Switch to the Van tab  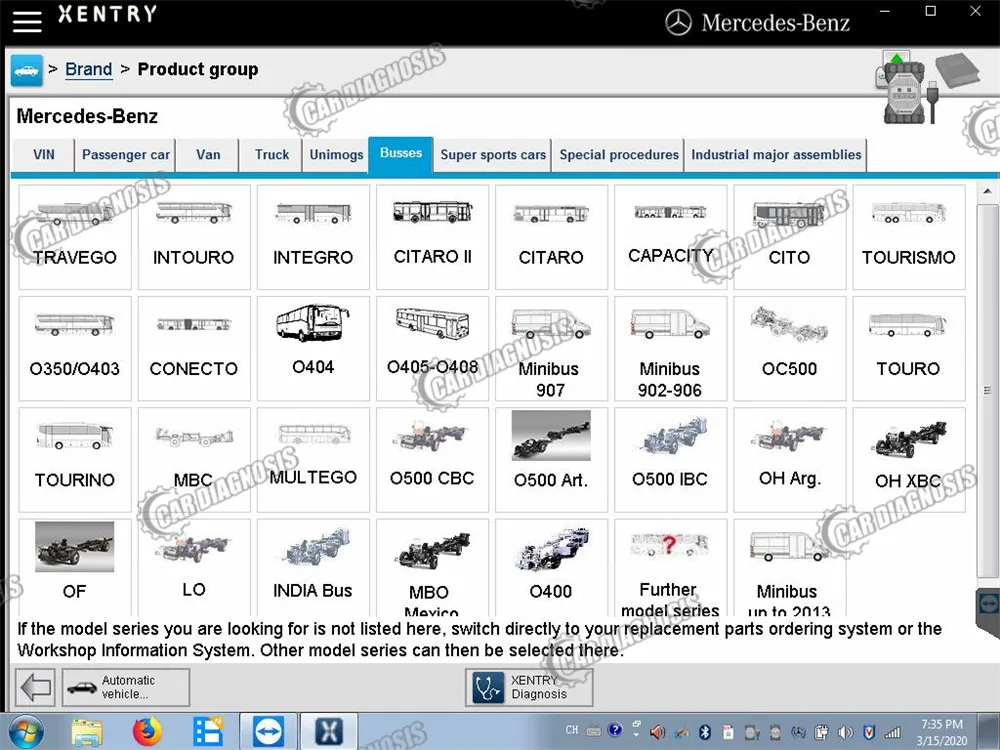(208, 155)
